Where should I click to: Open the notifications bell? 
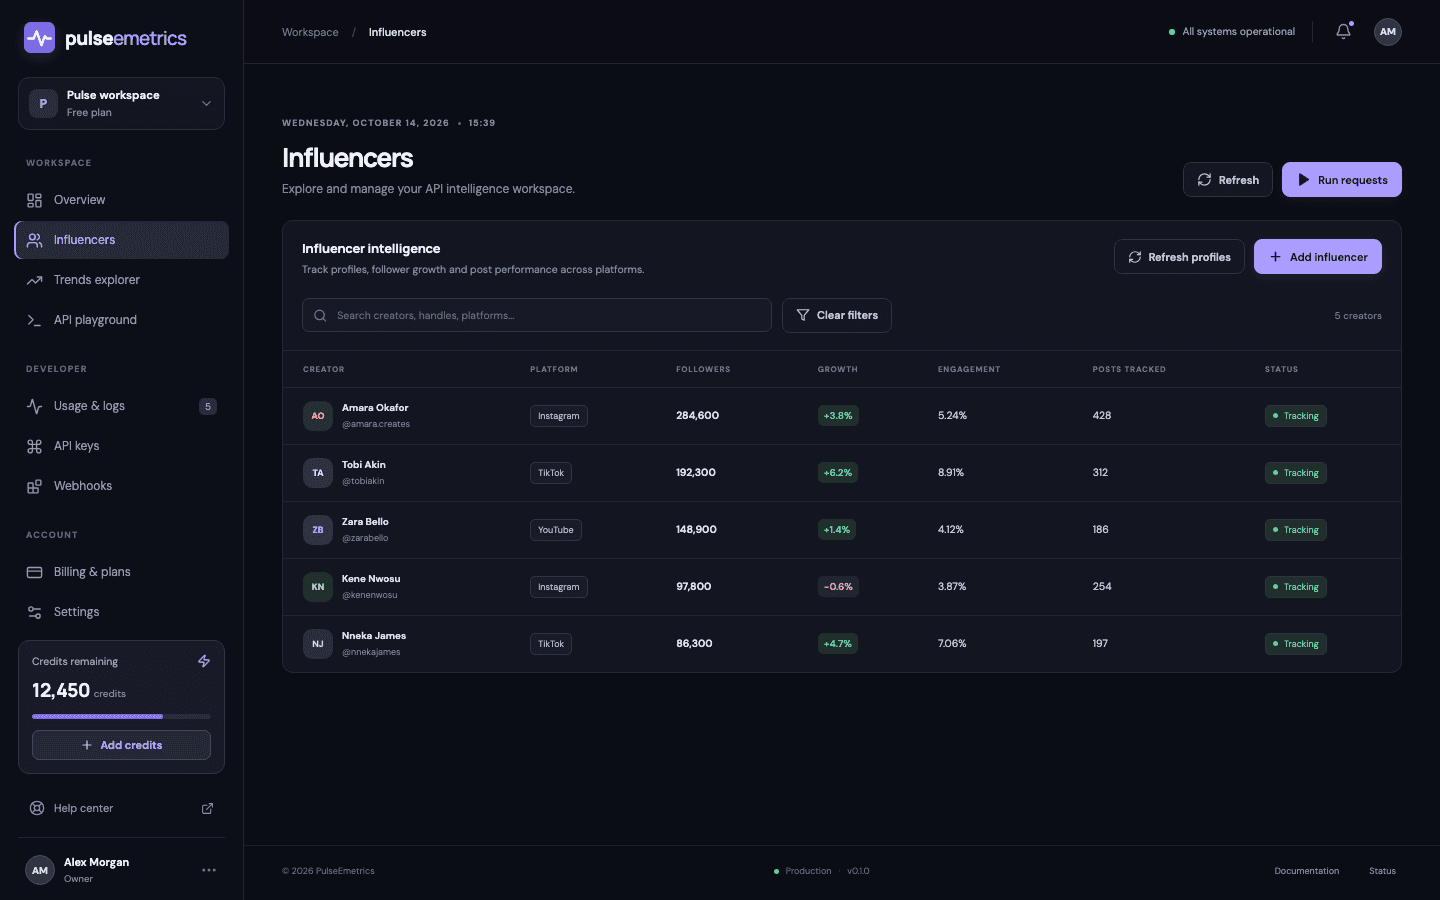click(1343, 32)
